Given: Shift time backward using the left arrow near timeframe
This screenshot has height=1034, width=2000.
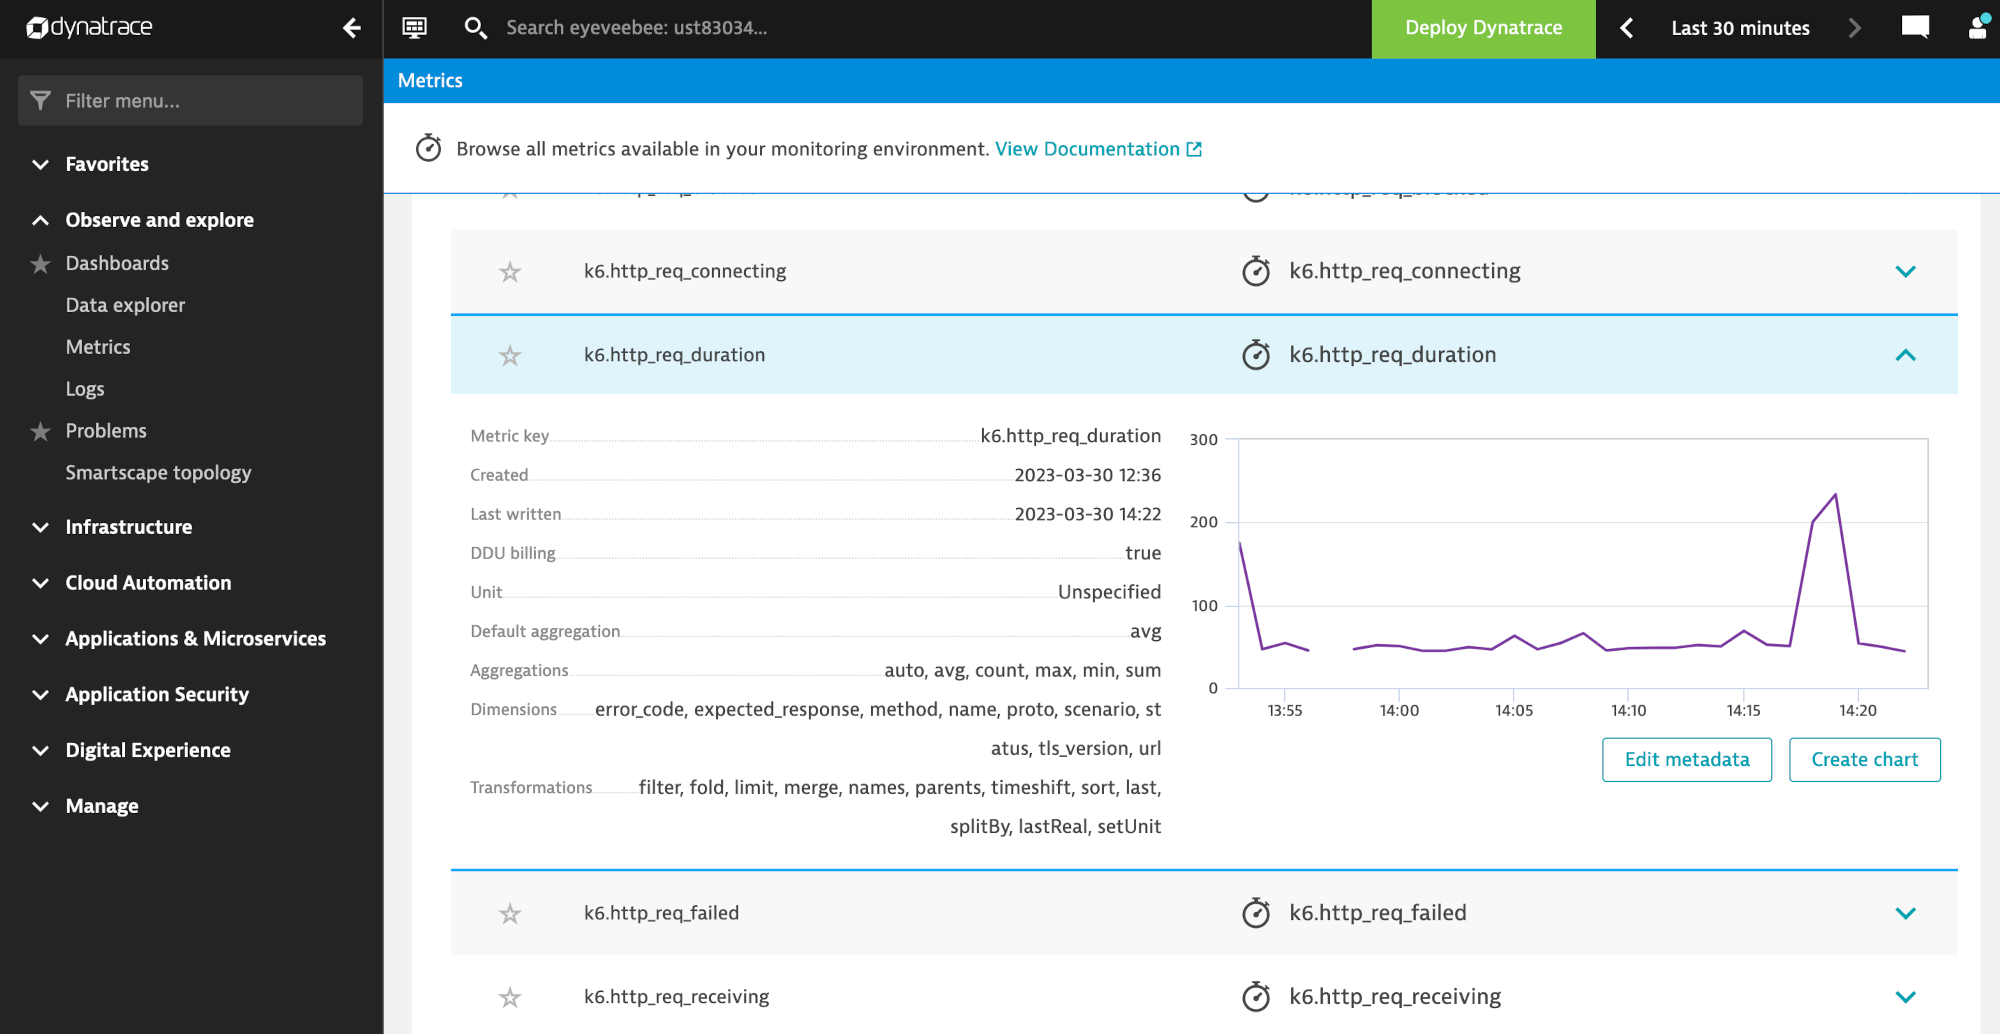Looking at the screenshot, I should [1625, 28].
